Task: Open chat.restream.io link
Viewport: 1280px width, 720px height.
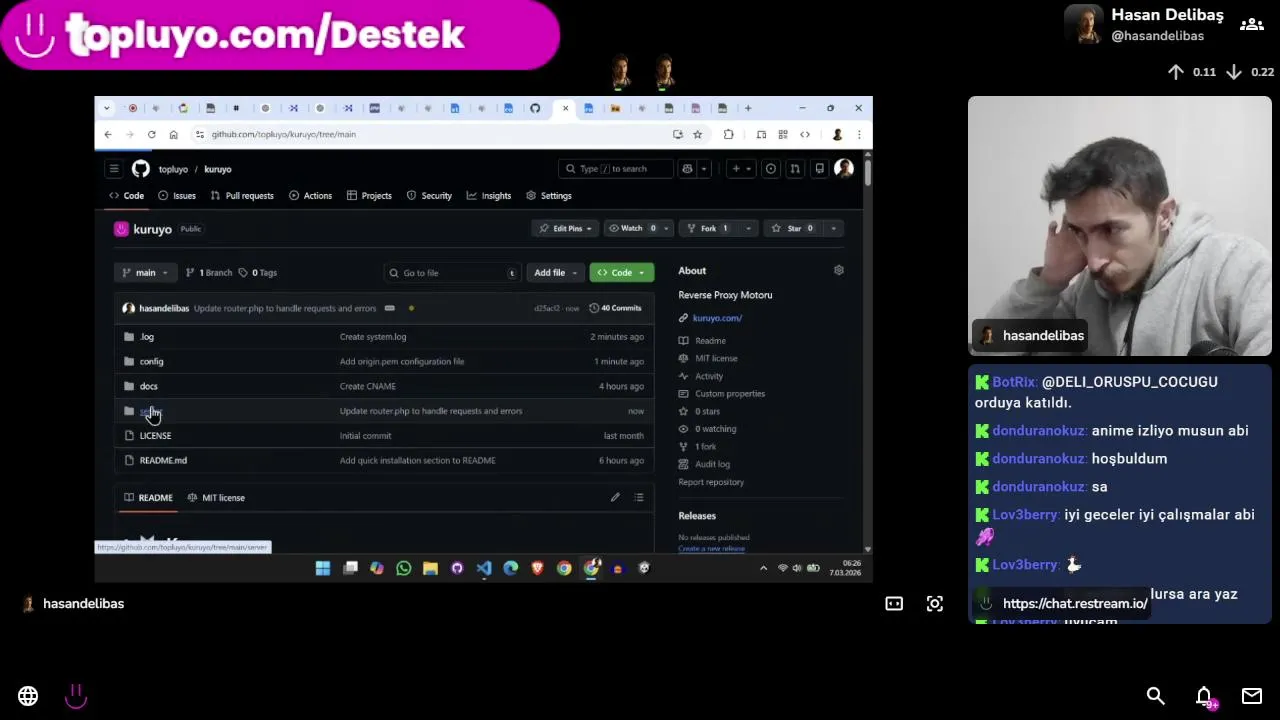Action: pos(1075,603)
